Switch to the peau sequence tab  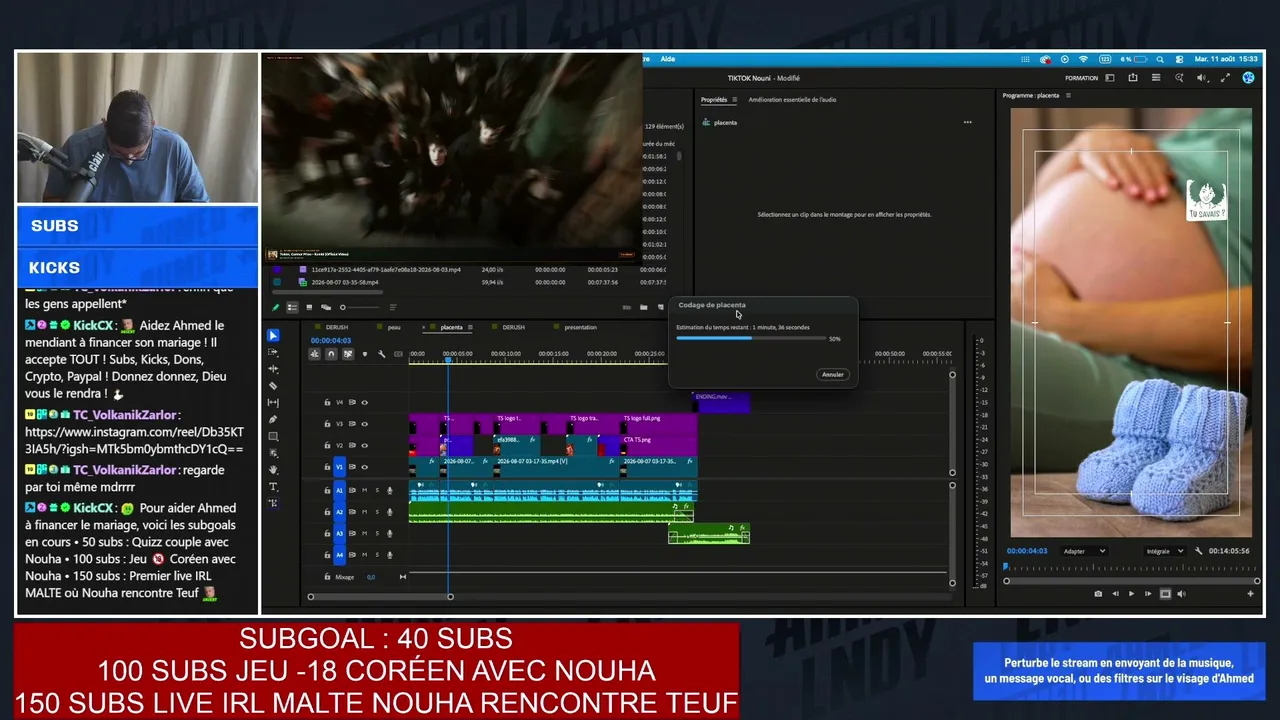(394, 327)
